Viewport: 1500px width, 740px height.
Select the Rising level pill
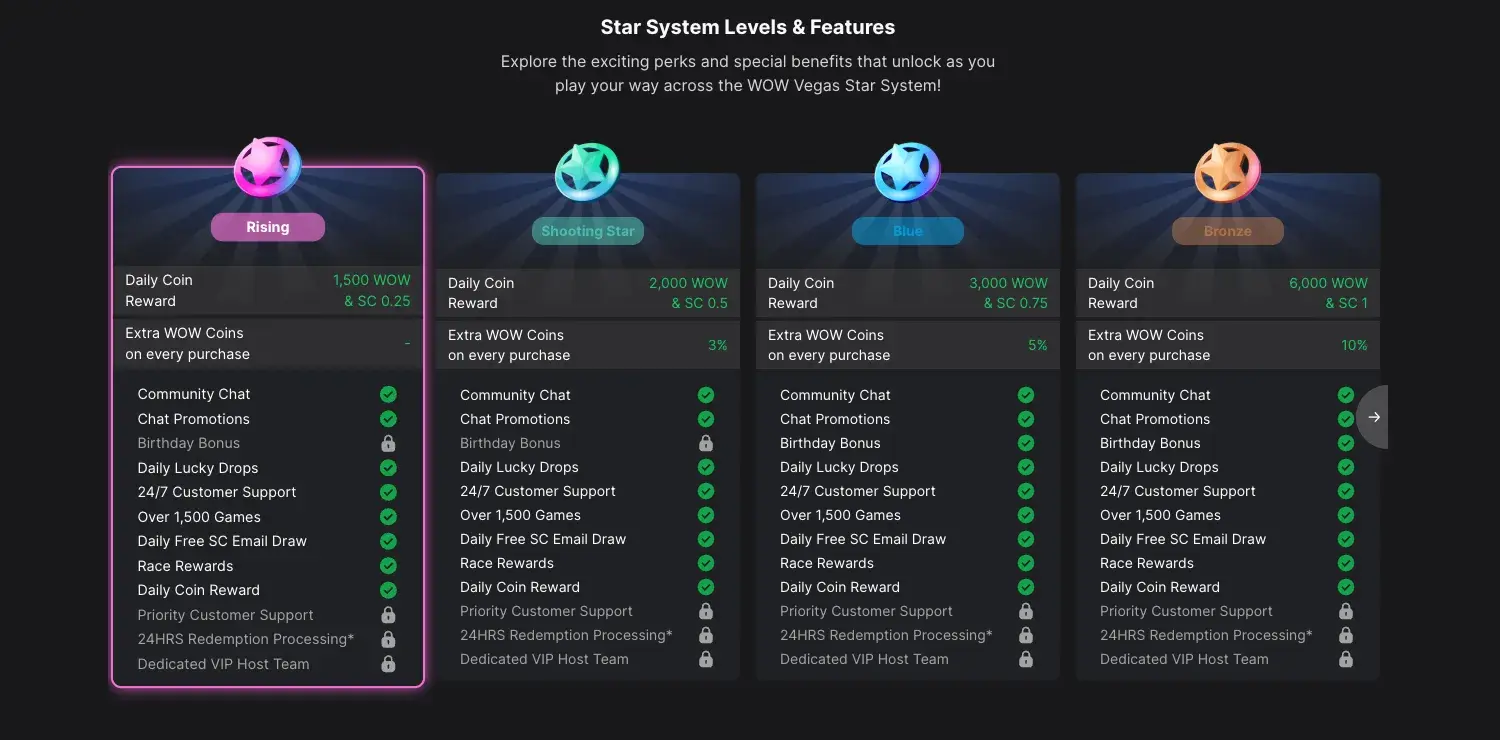coord(268,227)
